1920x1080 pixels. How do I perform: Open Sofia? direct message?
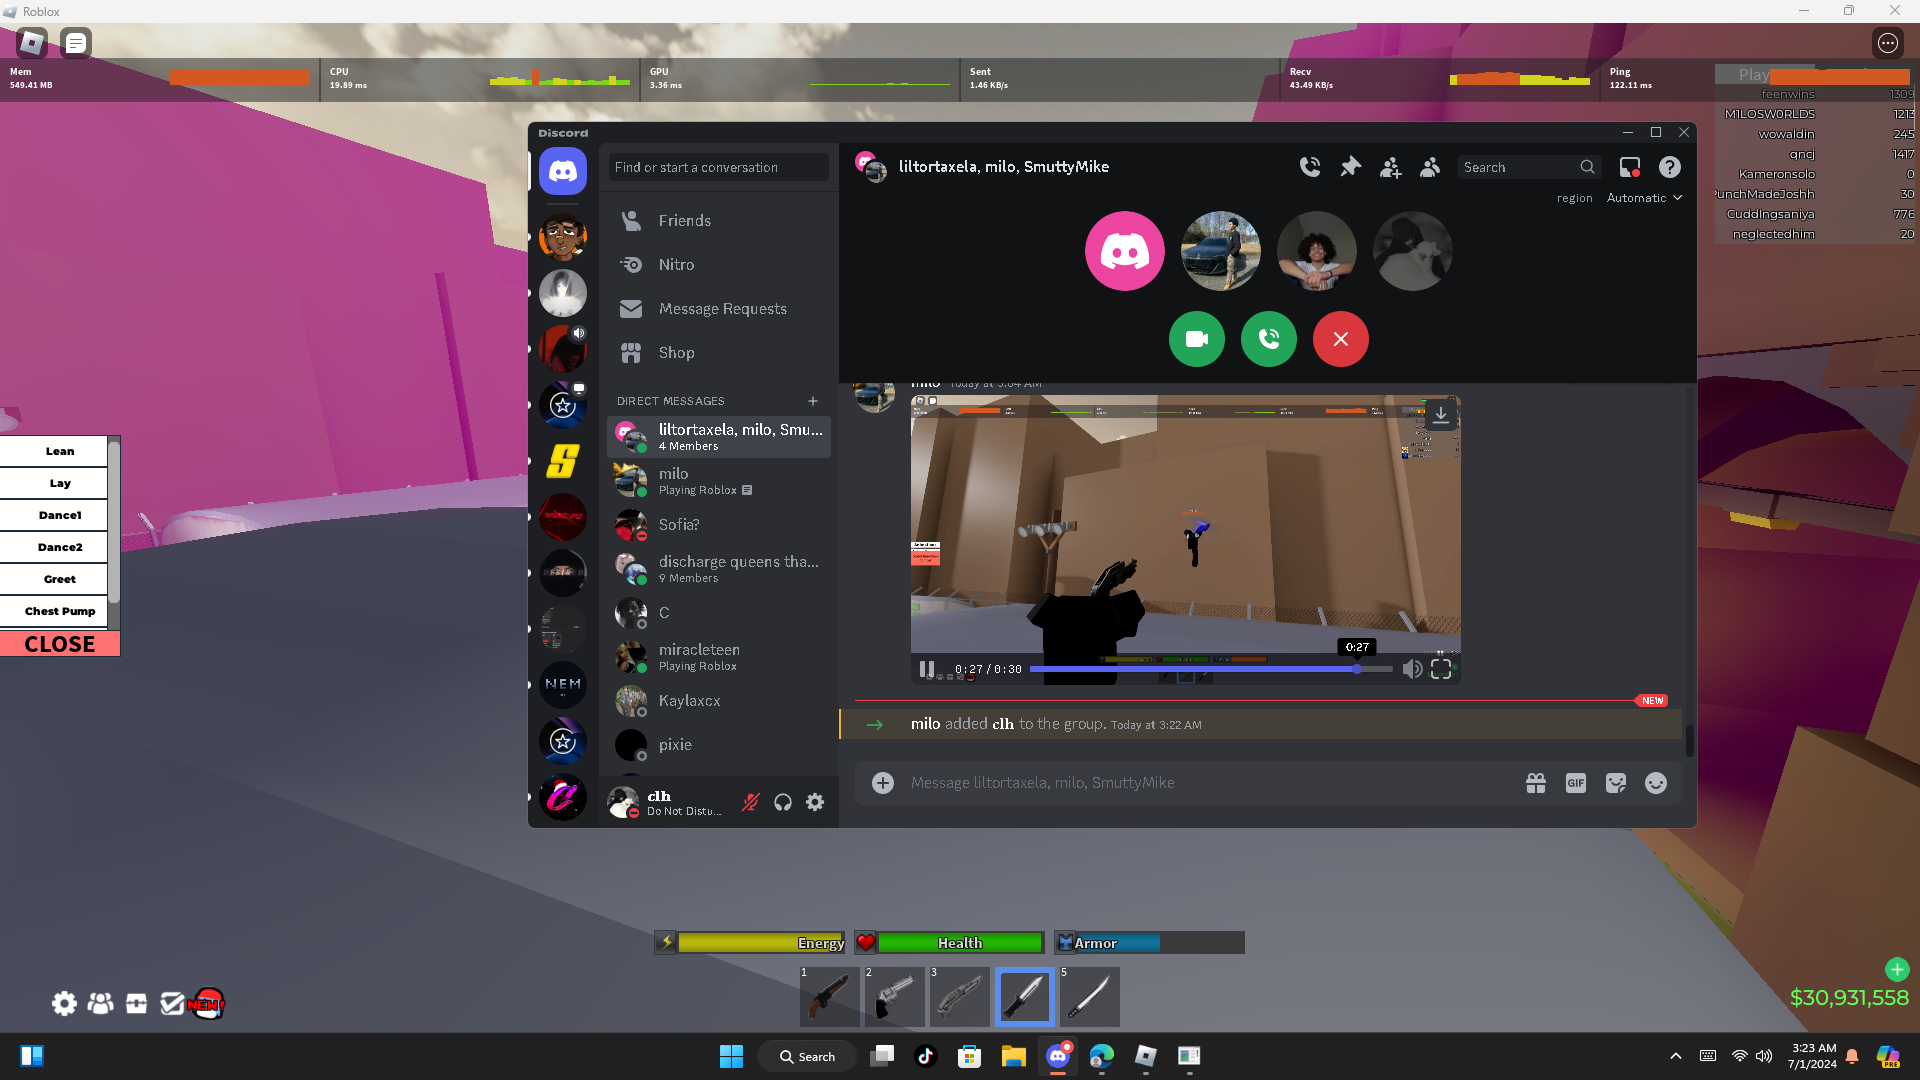coord(719,525)
